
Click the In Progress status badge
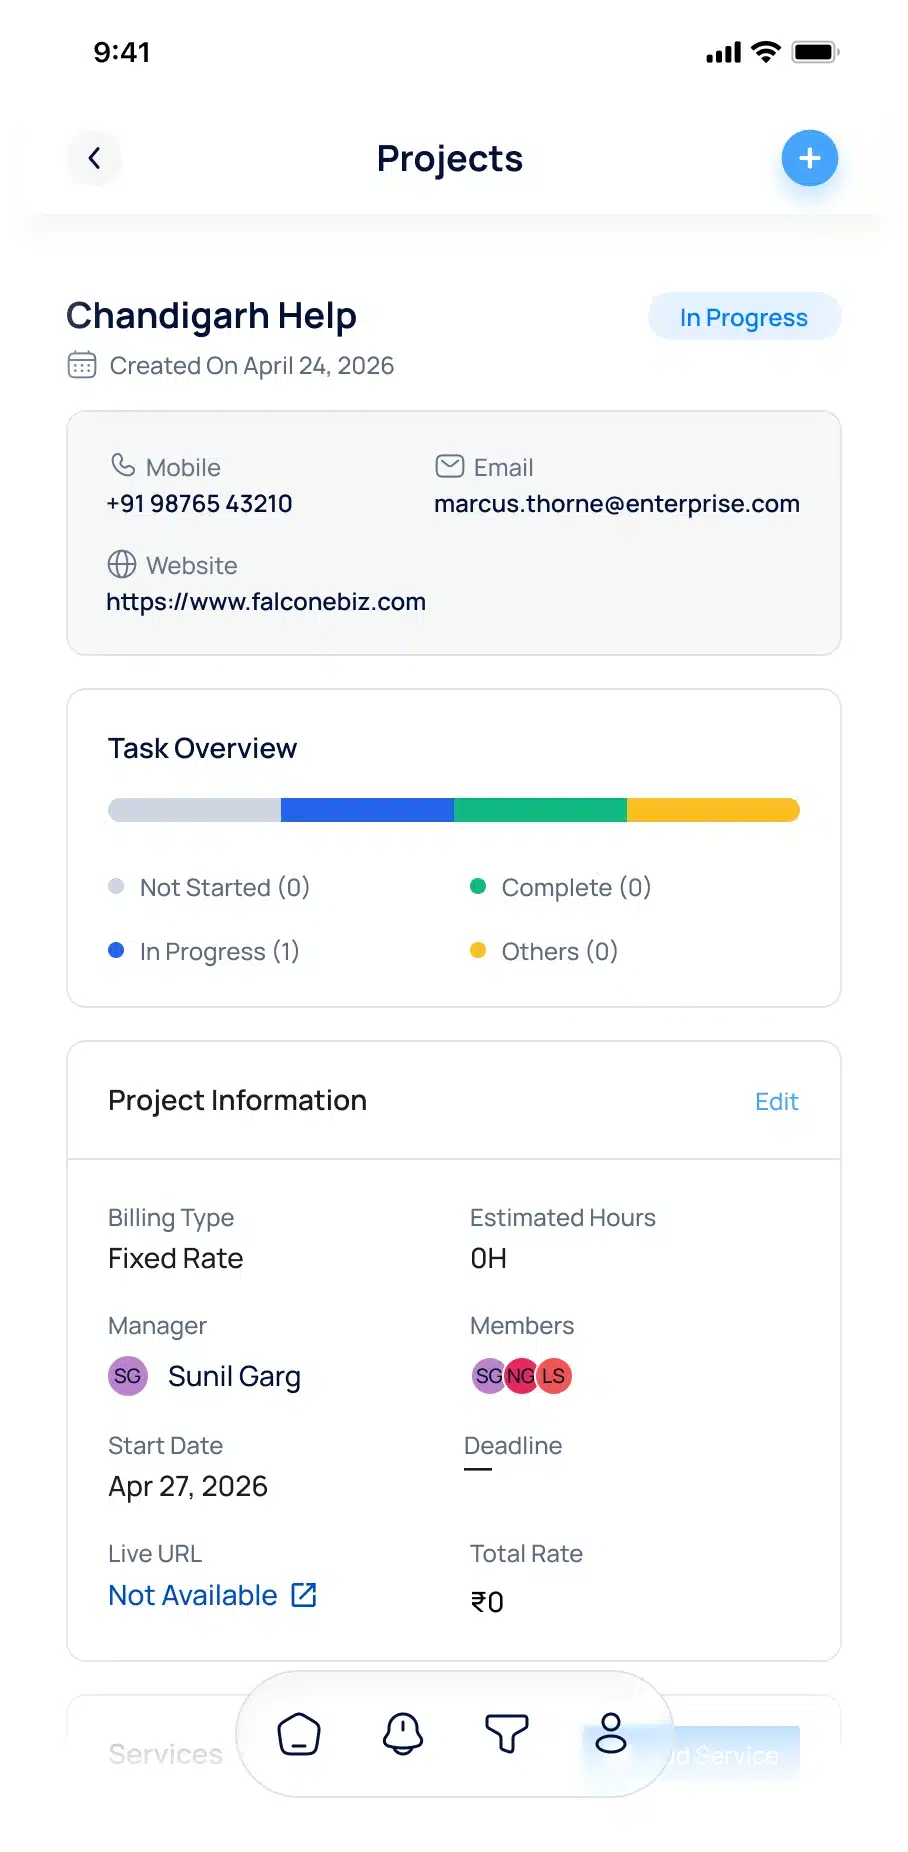(744, 317)
